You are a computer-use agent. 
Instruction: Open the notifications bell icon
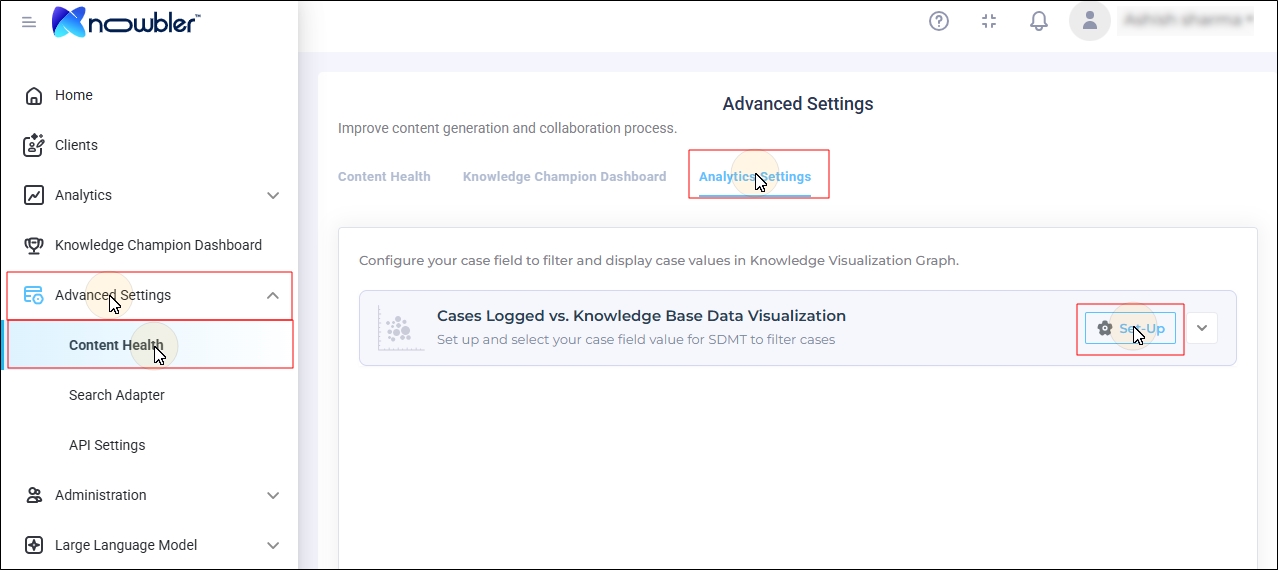(x=1039, y=21)
